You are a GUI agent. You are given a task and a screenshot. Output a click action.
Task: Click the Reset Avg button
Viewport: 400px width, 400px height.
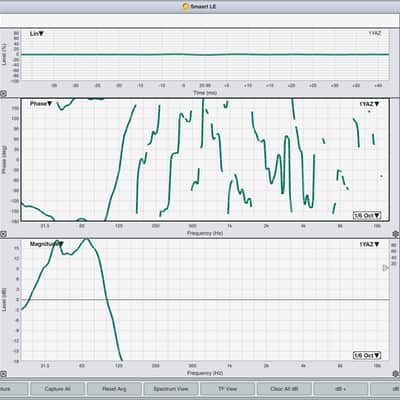click(114, 389)
